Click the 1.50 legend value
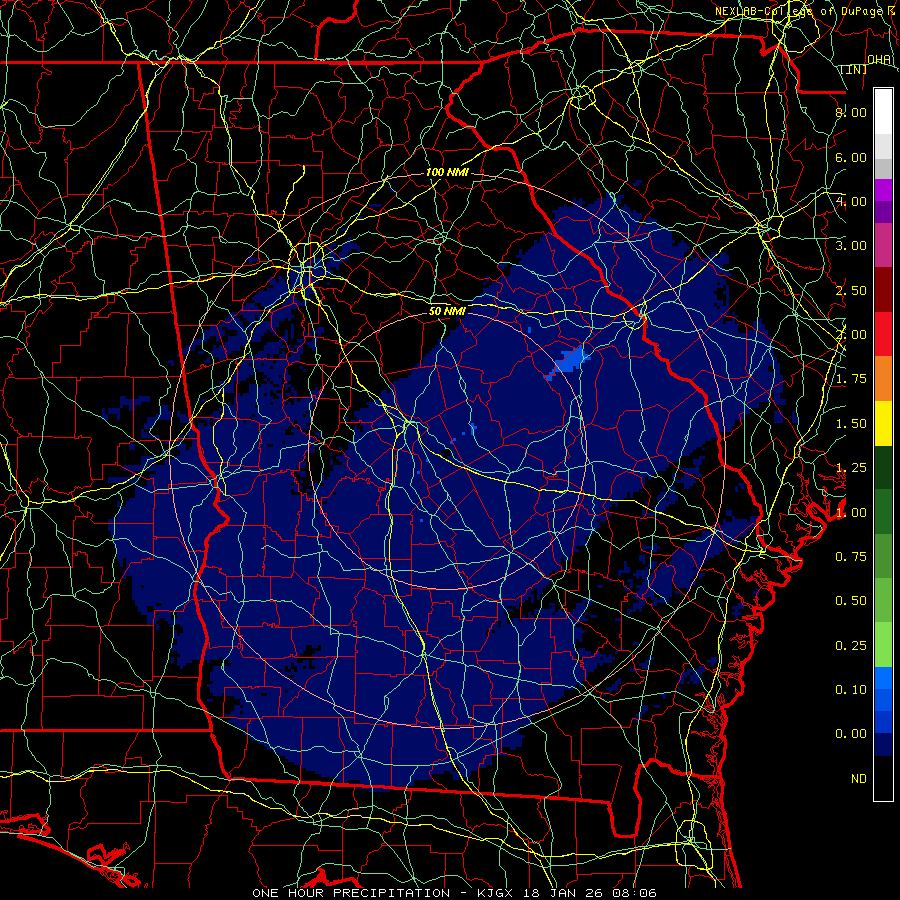 [851, 424]
